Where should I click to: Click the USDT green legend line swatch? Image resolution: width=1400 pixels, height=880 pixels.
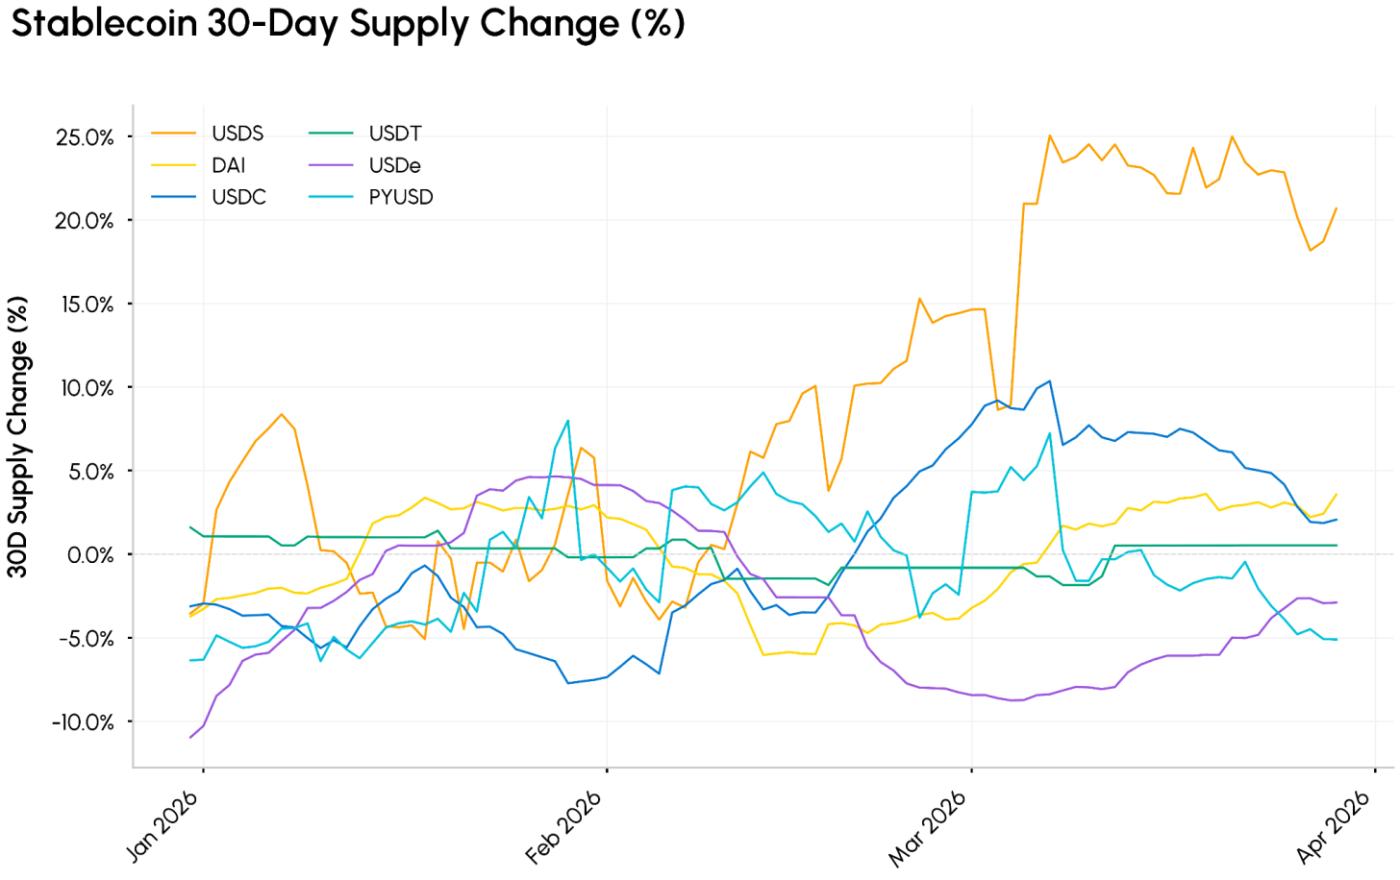tap(331, 134)
